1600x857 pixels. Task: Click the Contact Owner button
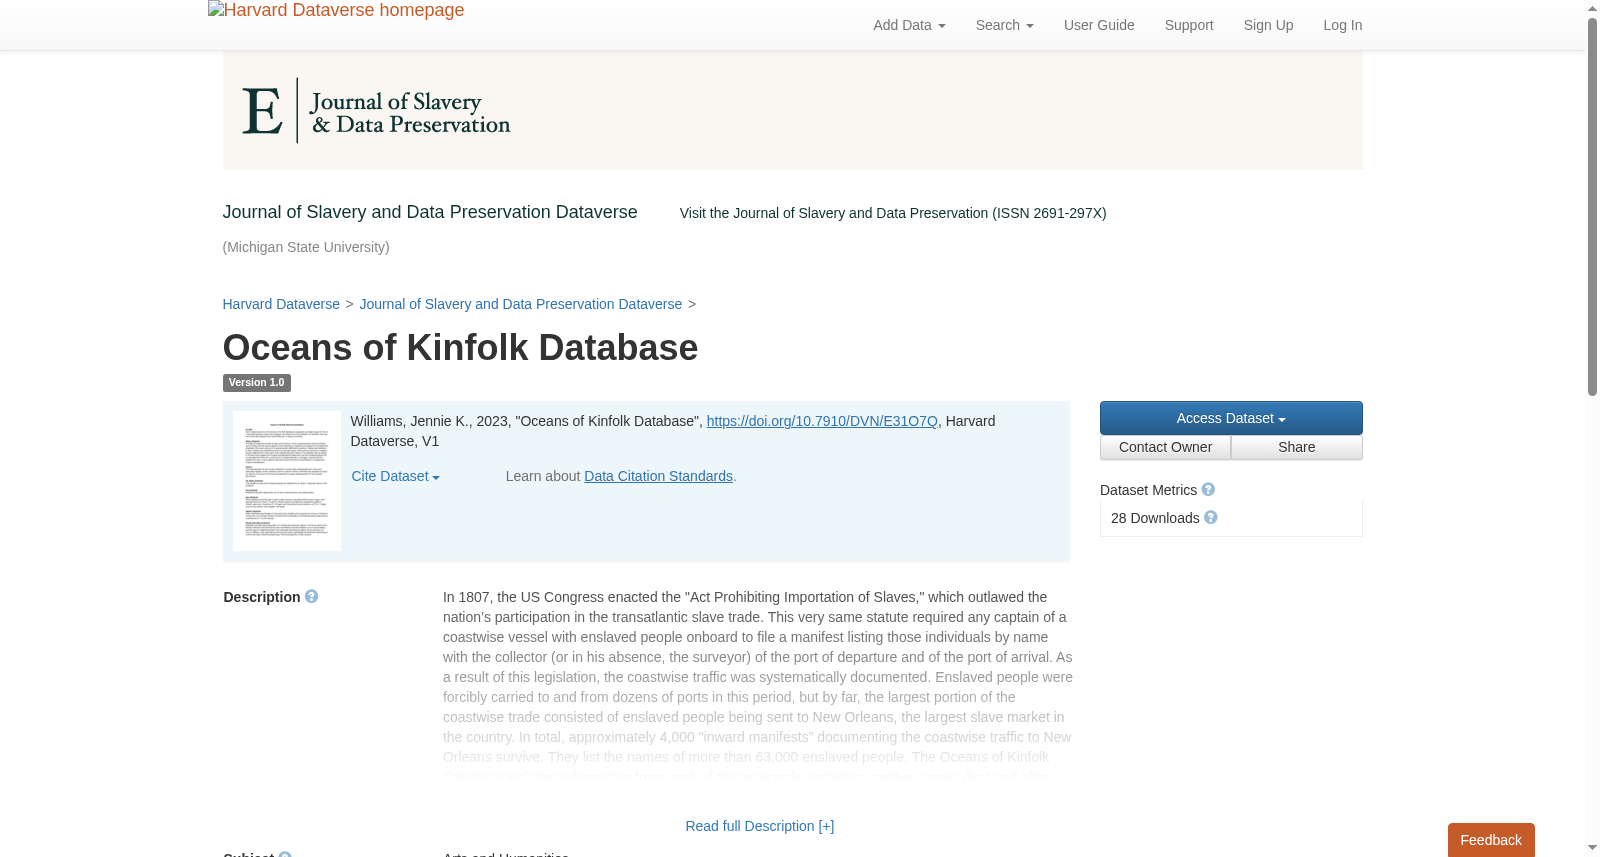pos(1165,448)
